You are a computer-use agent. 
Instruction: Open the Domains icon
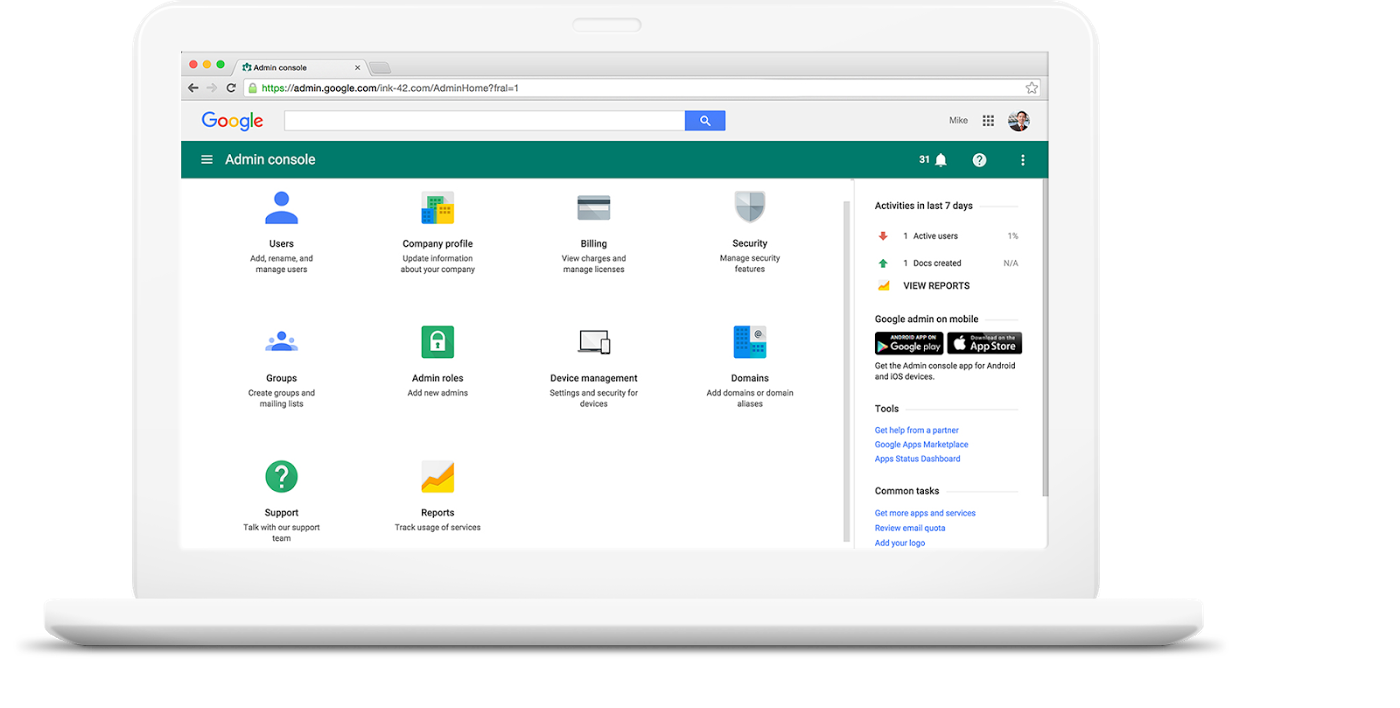[x=749, y=342]
